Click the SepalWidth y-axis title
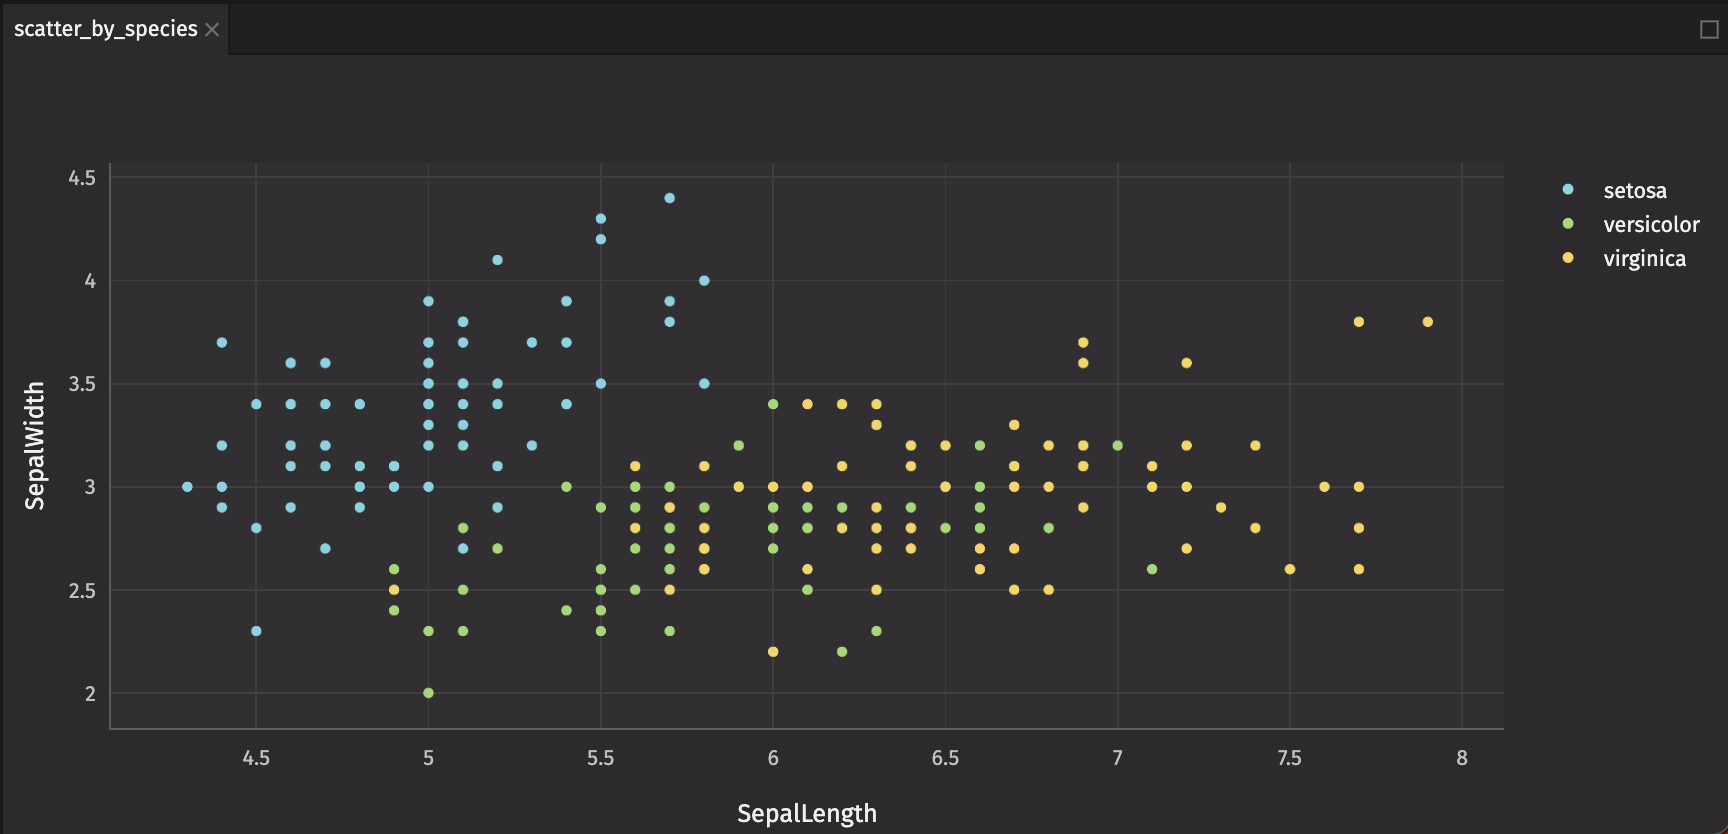 [x=35, y=446]
